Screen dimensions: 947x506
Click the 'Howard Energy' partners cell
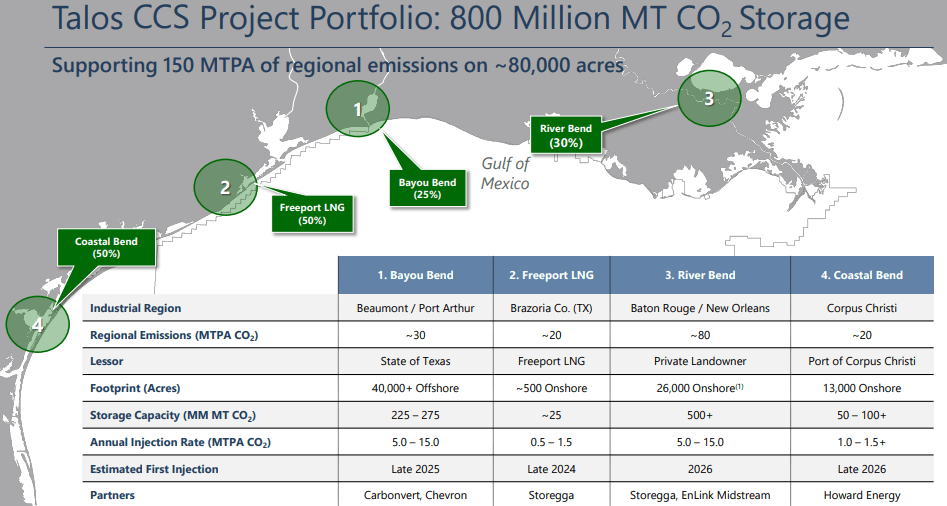862,495
